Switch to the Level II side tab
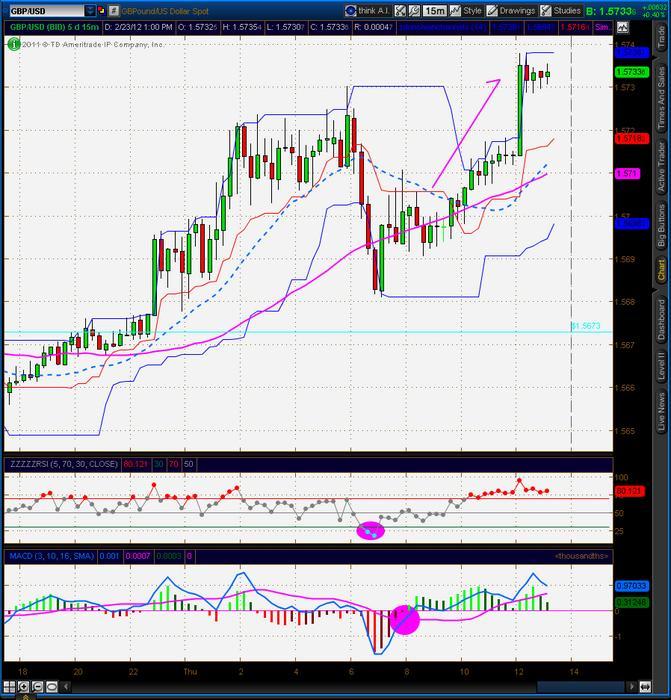 (x=661, y=366)
